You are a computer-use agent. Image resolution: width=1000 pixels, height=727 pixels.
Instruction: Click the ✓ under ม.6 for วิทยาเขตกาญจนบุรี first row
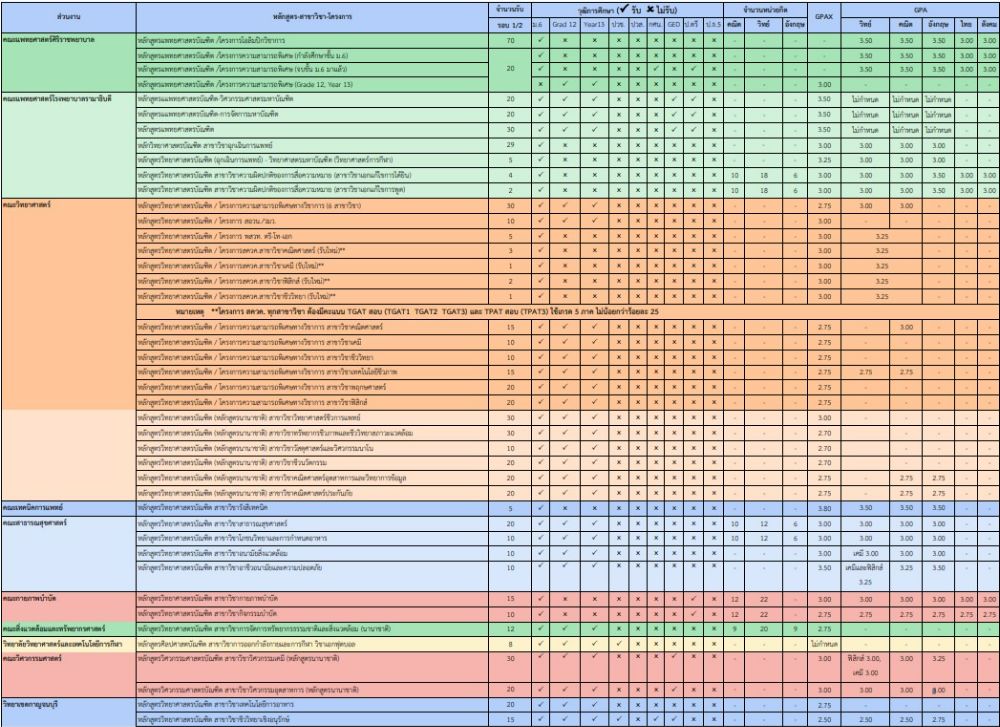541,705
